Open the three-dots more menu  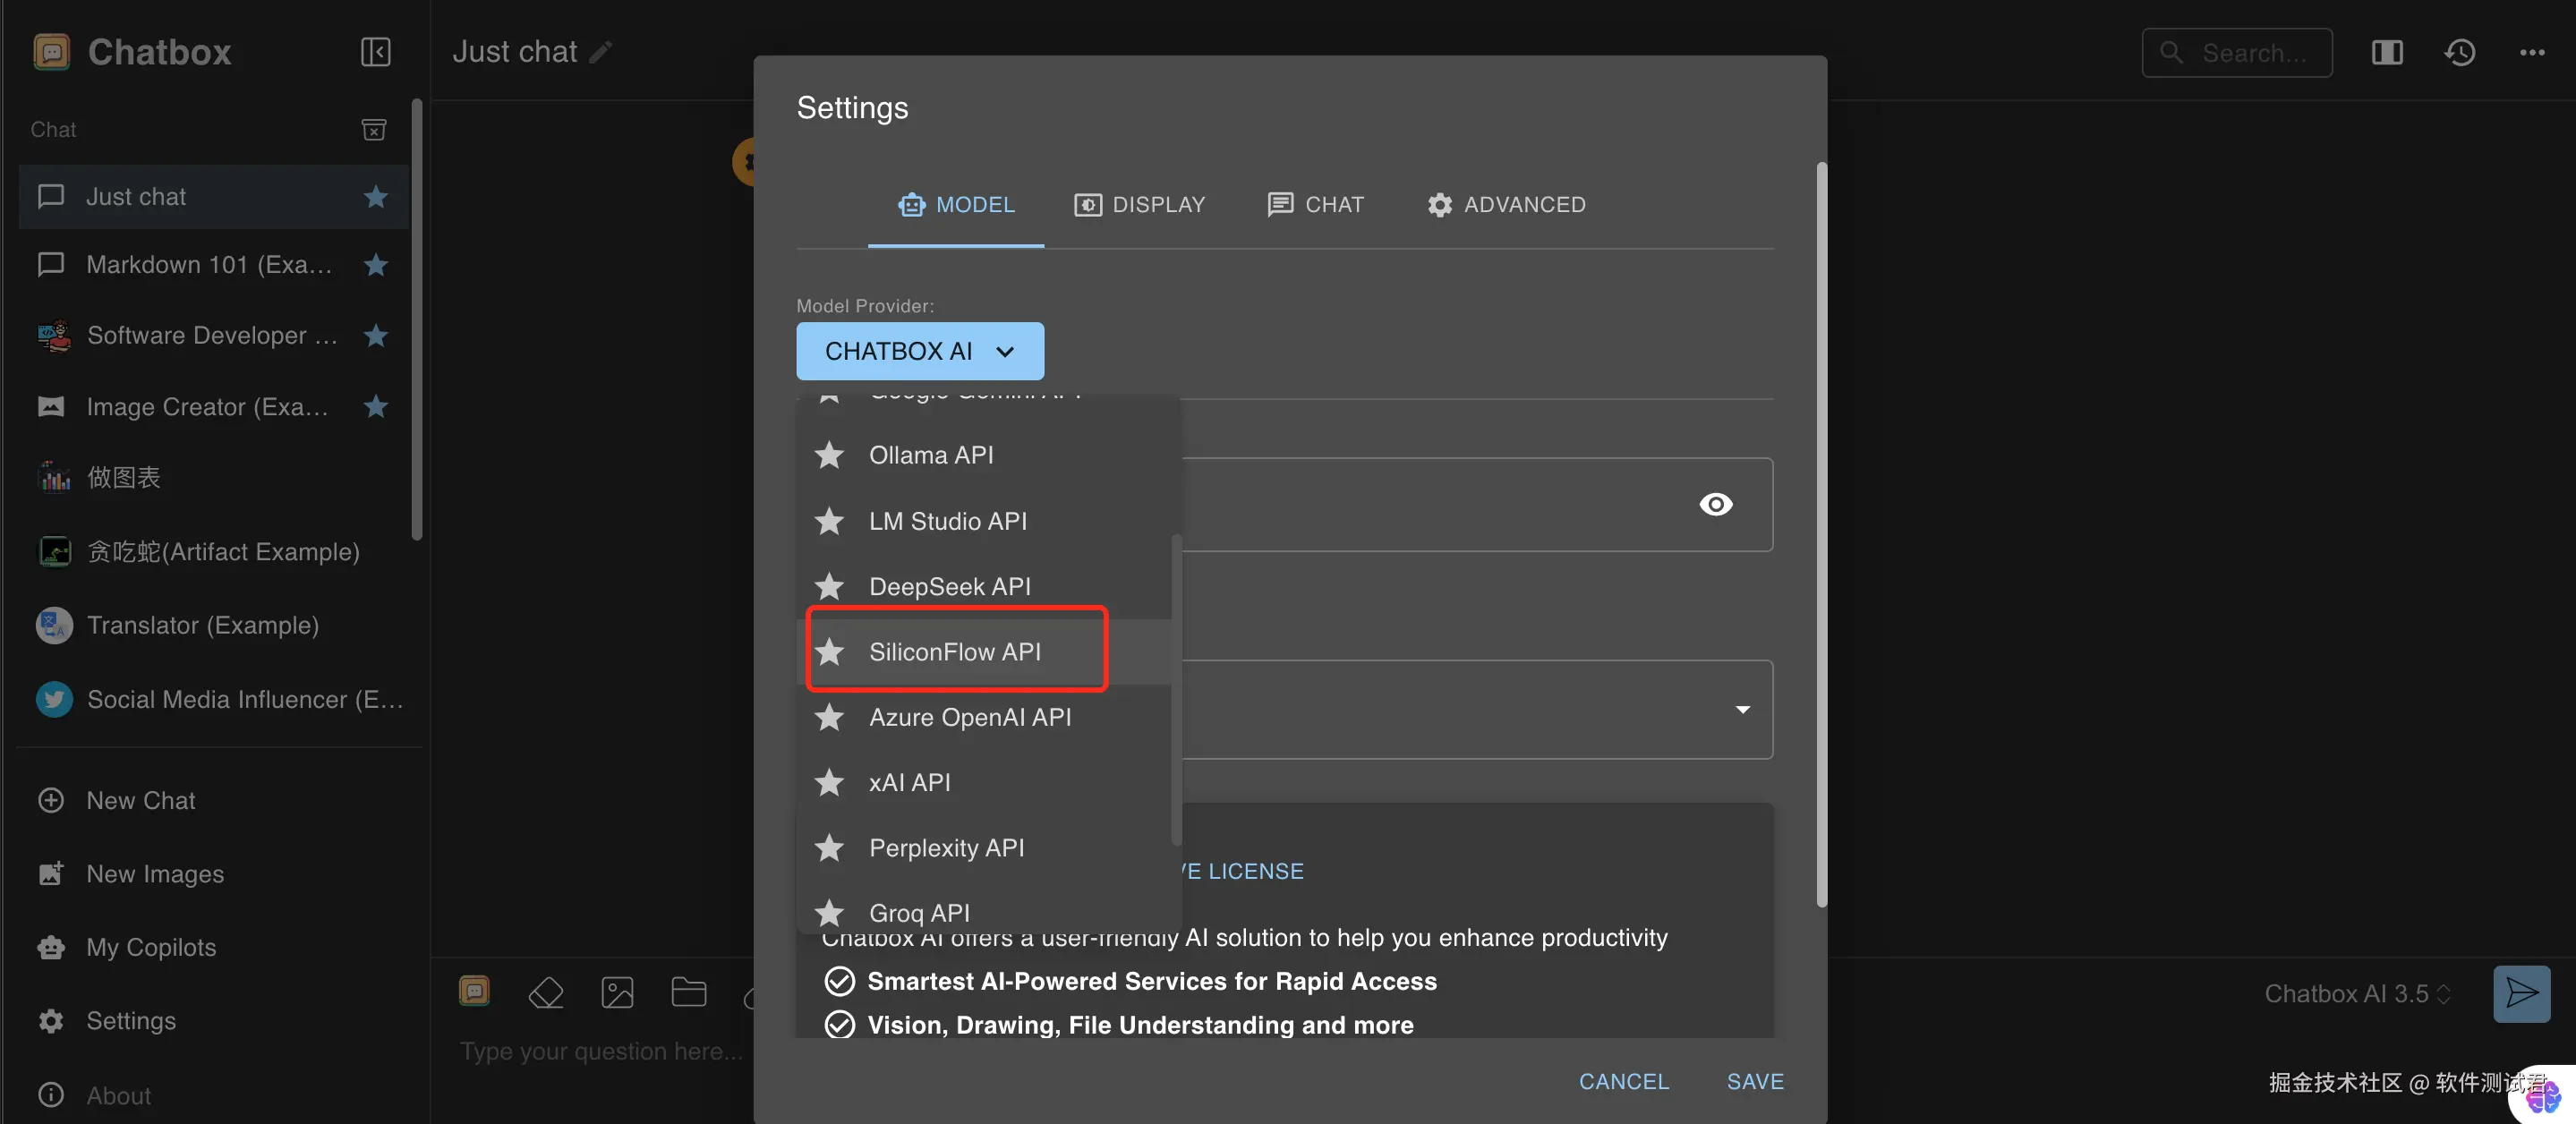[2531, 52]
